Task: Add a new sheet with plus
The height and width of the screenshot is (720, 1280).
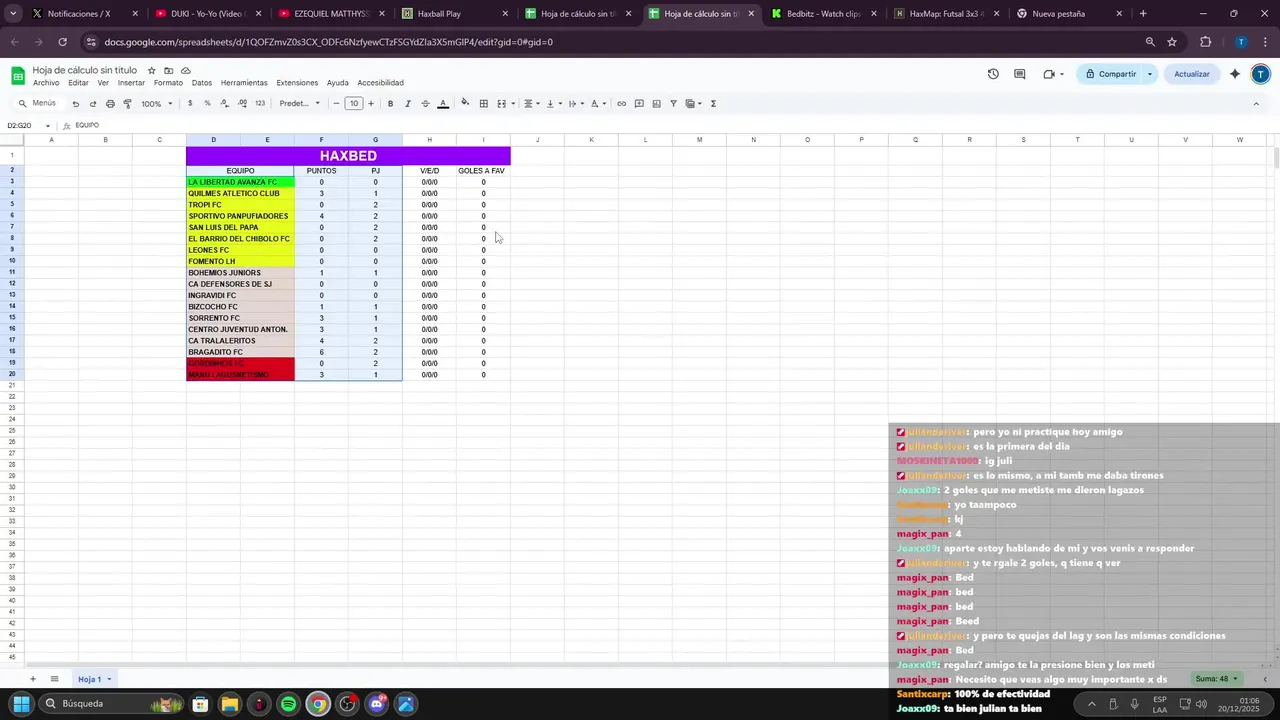Action: 32,679
